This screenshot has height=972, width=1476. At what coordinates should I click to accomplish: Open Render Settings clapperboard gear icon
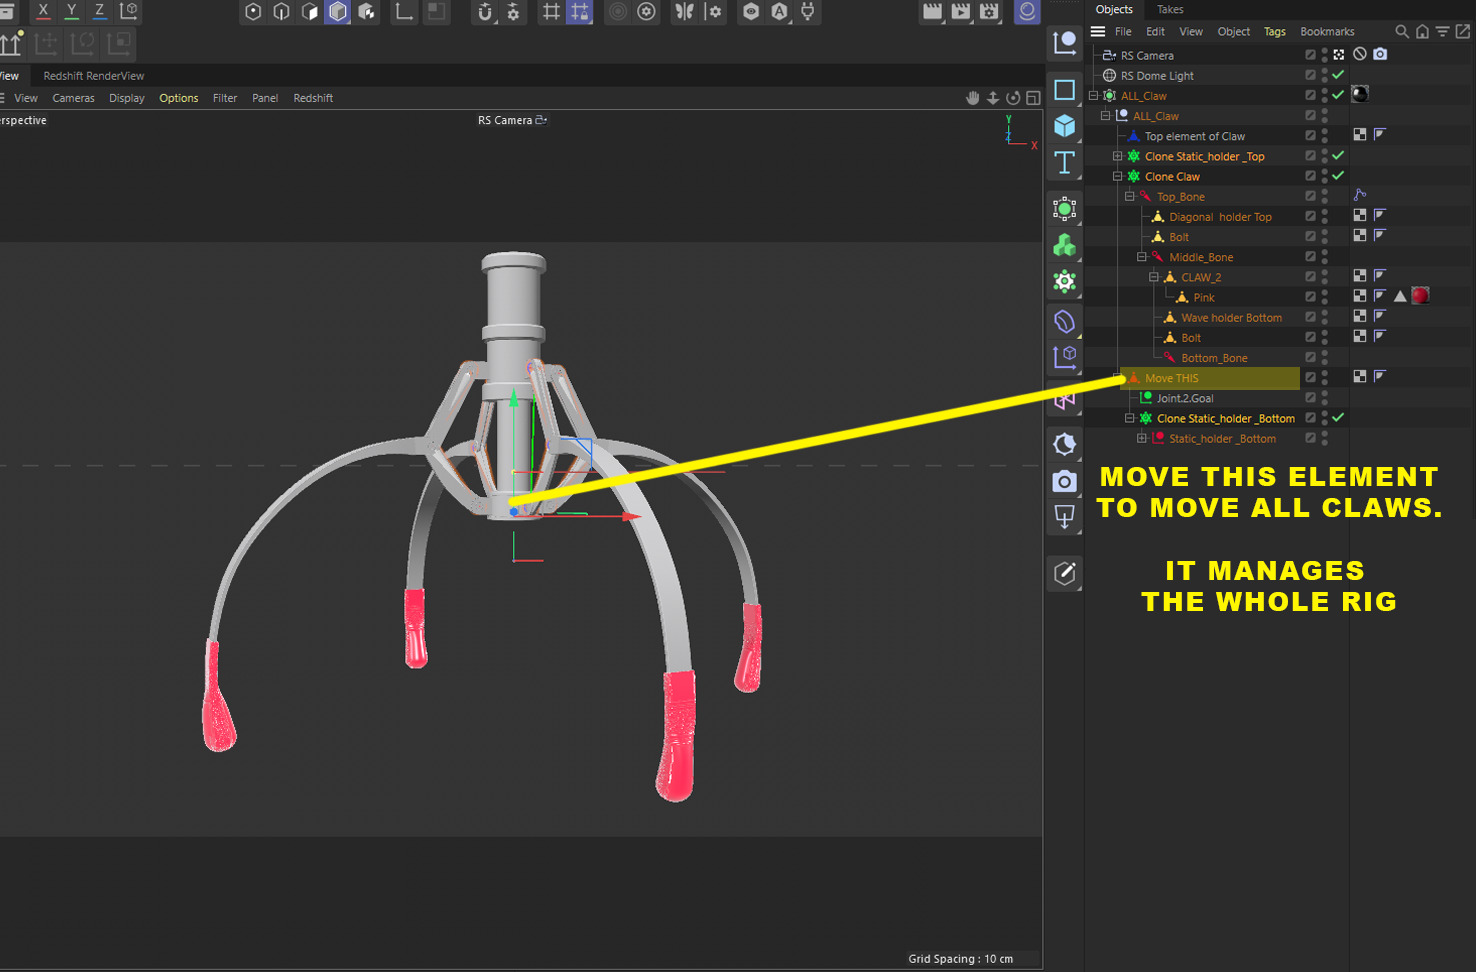coord(989,12)
